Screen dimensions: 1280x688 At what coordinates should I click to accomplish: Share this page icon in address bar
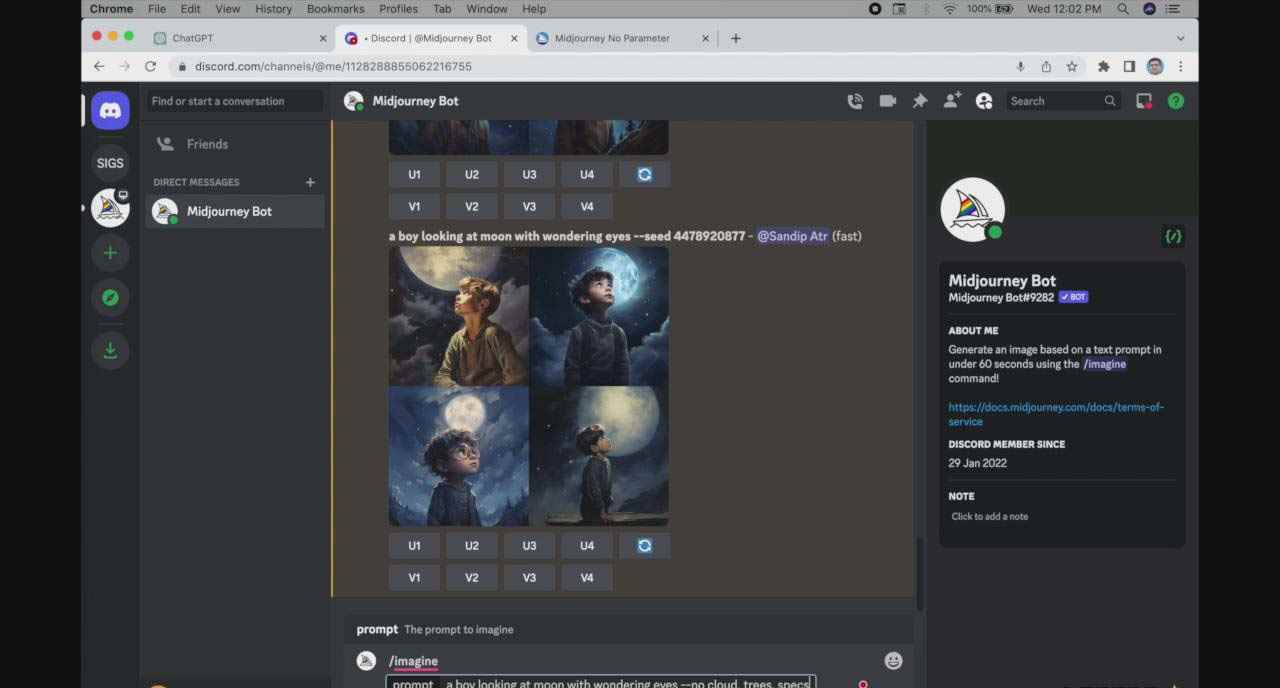click(1046, 66)
